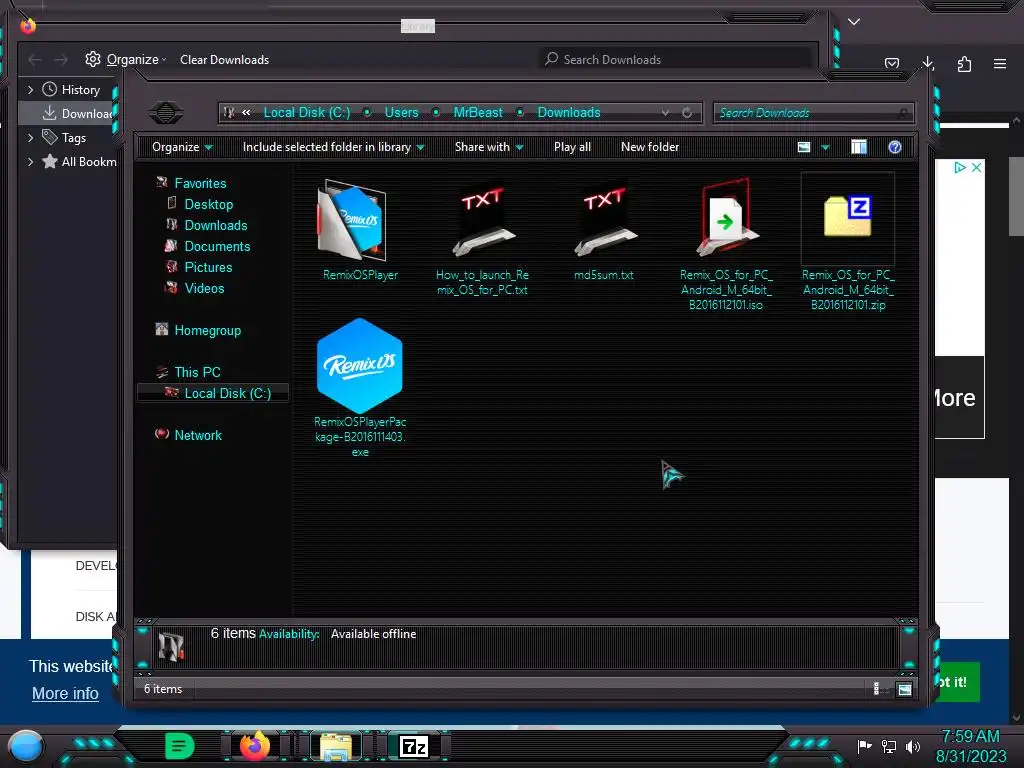Click Play all
1024x768 pixels.
572,147
